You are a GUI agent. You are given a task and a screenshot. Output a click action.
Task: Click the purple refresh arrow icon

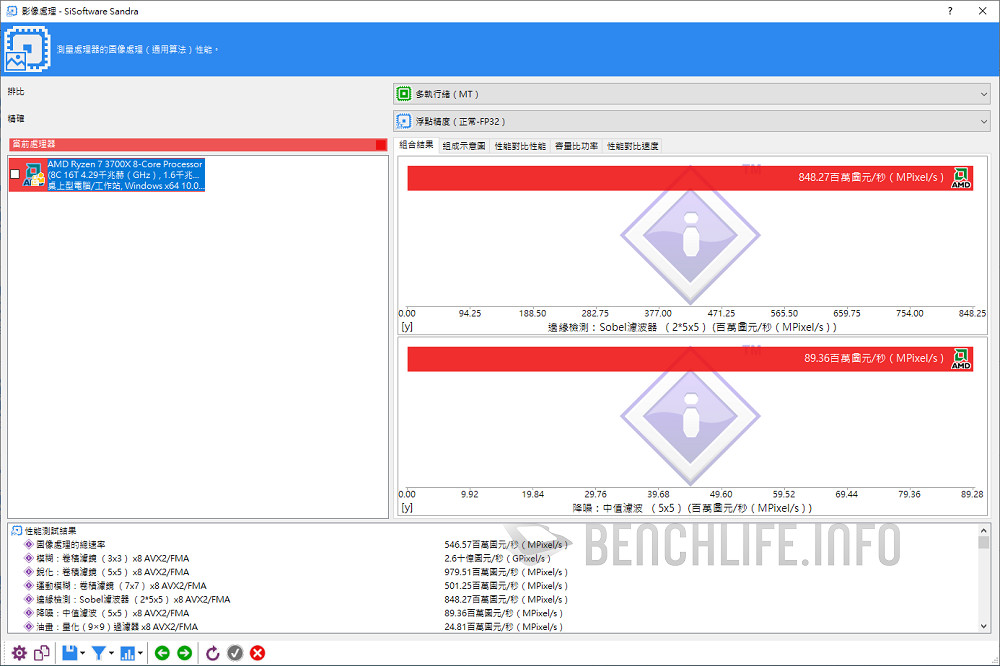coord(212,653)
